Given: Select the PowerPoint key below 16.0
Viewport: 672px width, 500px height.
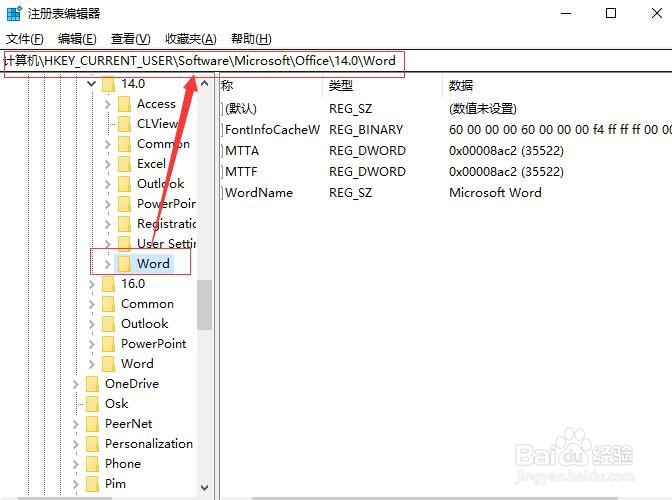Looking at the screenshot, I should coord(153,344).
